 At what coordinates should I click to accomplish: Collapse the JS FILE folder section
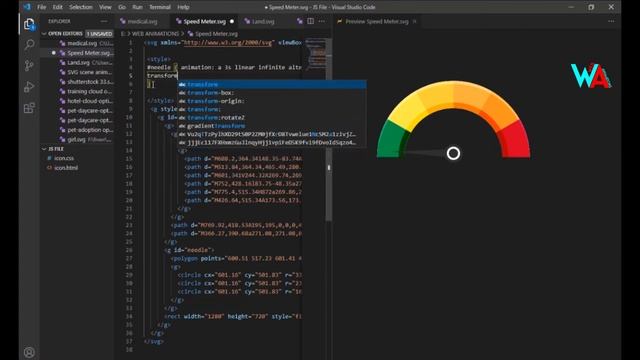pyautogui.click(x=44, y=149)
